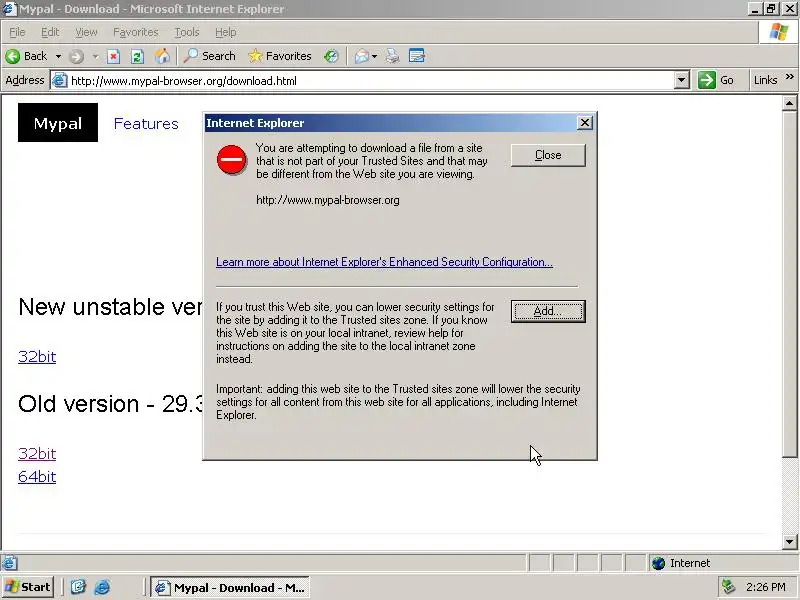Click the Go button
The height and width of the screenshot is (600, 800).
(717, 80)
